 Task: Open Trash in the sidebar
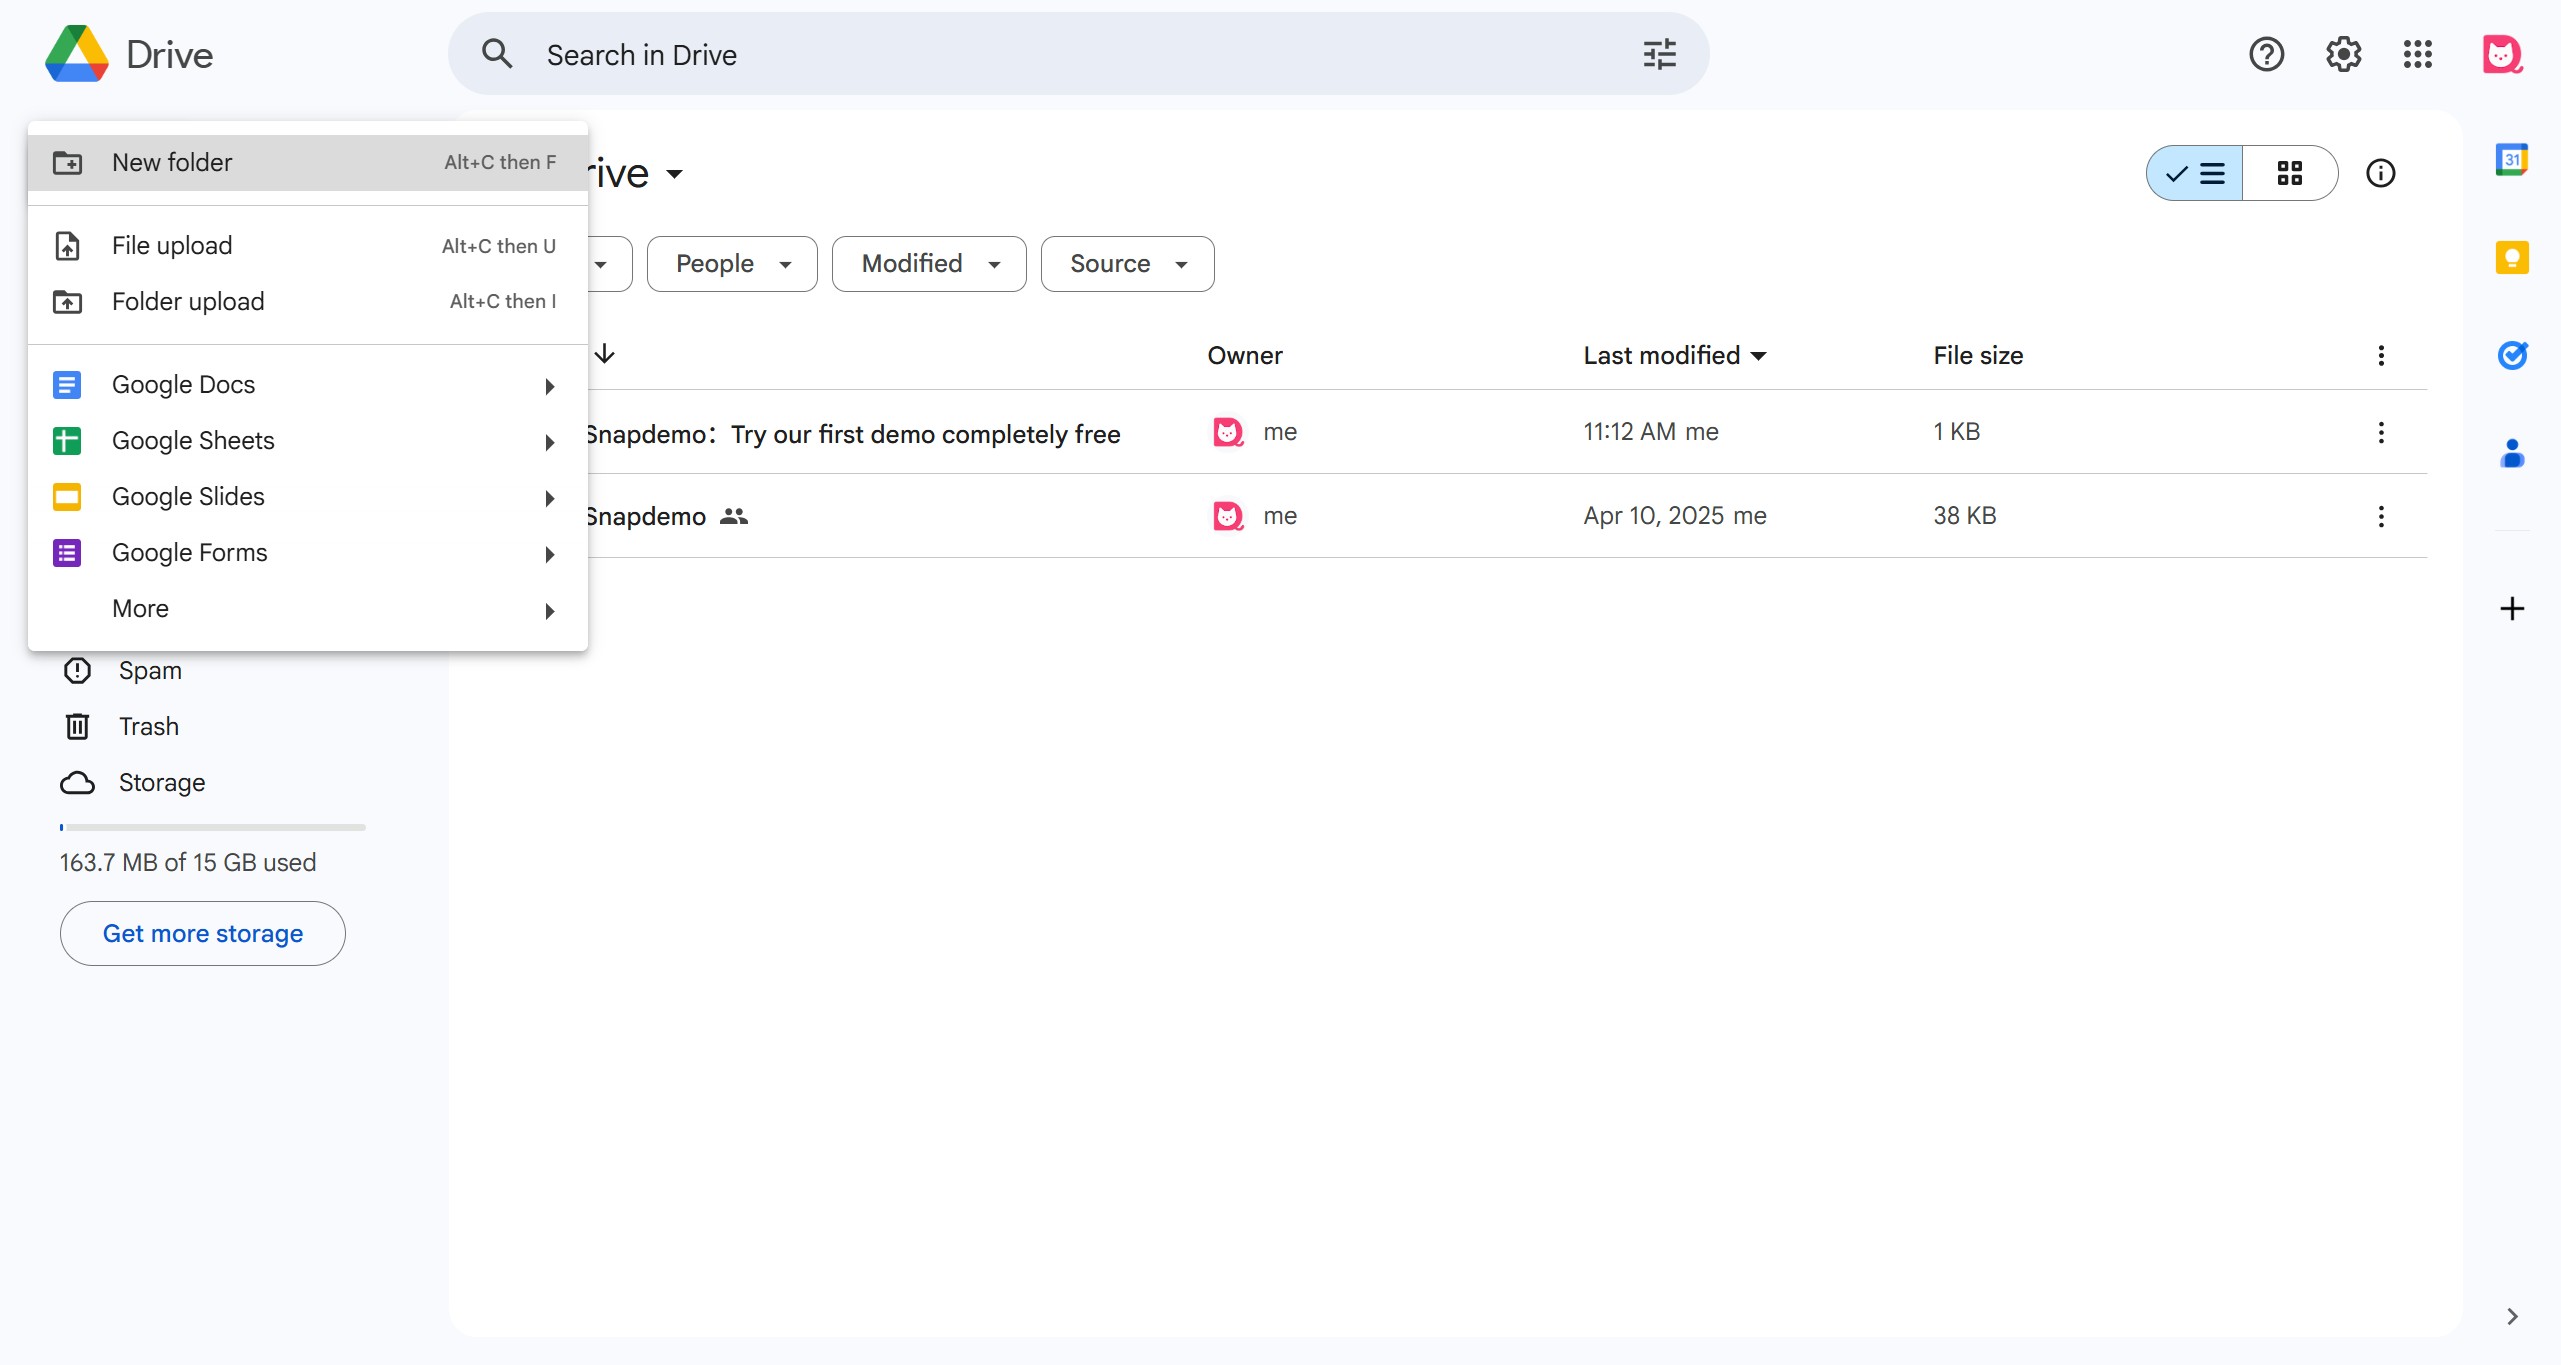pos(148,726)
